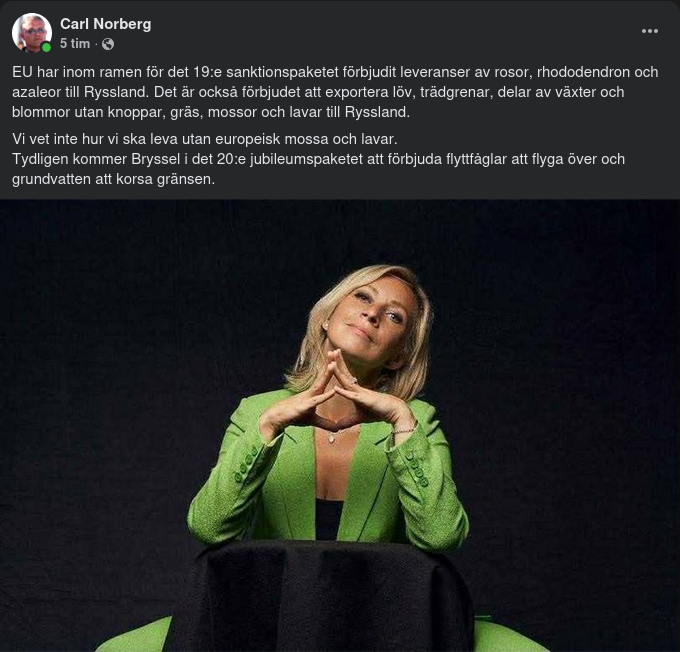Open the attached photo of woman in green blazer

(340, 426)
